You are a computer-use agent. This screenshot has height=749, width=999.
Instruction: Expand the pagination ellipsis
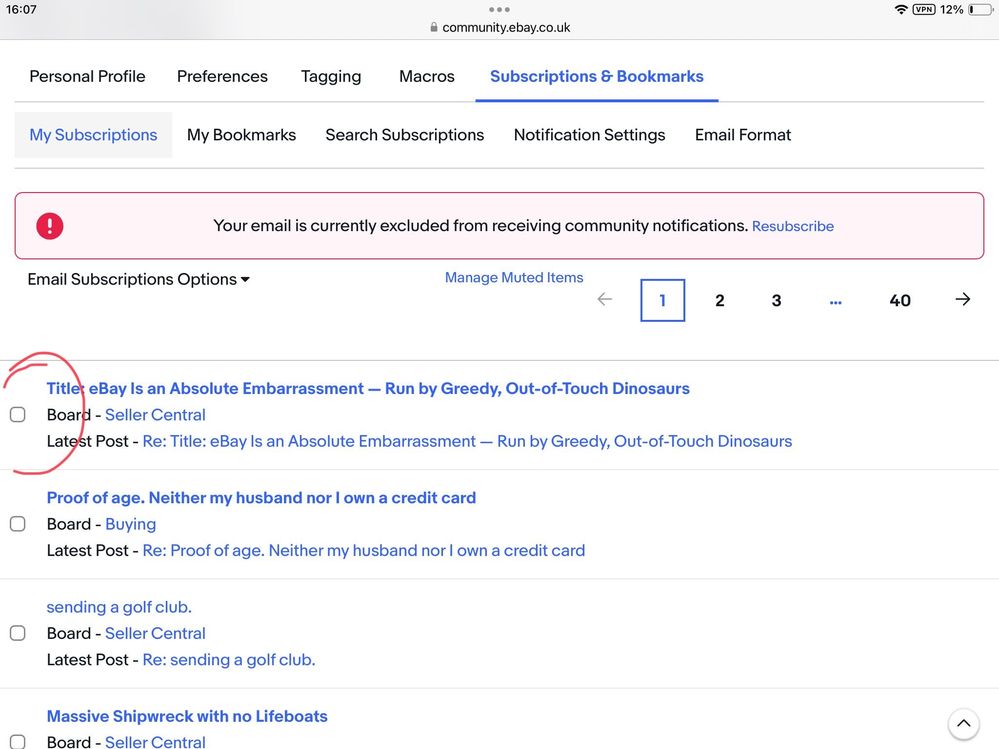(835, 301)
